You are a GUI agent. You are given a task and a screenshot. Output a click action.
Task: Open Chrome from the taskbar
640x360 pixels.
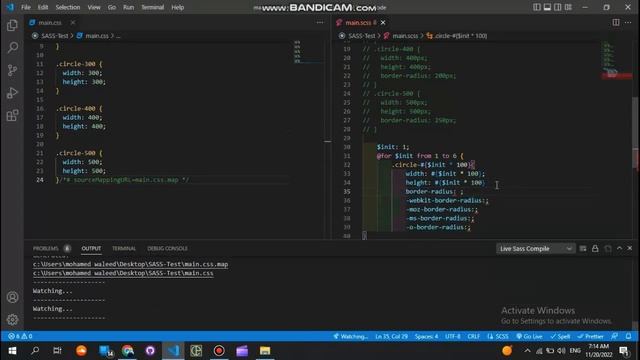[x=127, y=351]
